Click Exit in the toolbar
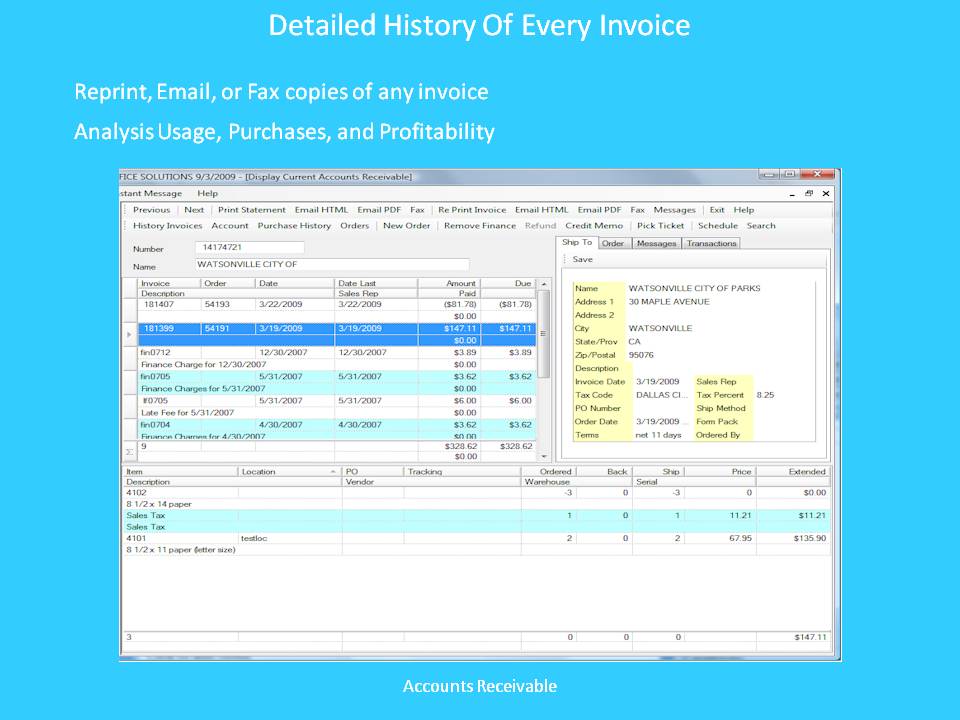This screenshot has height=720, width=960. [x=716, y=209]
